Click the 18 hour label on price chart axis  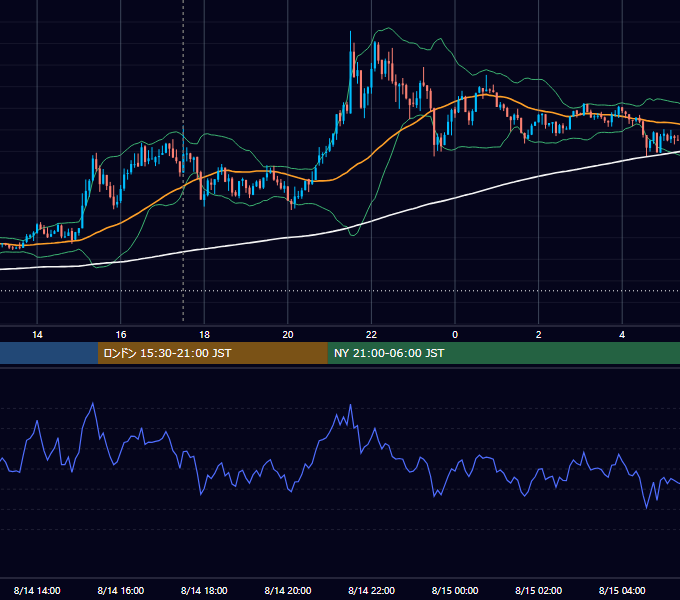204,335
